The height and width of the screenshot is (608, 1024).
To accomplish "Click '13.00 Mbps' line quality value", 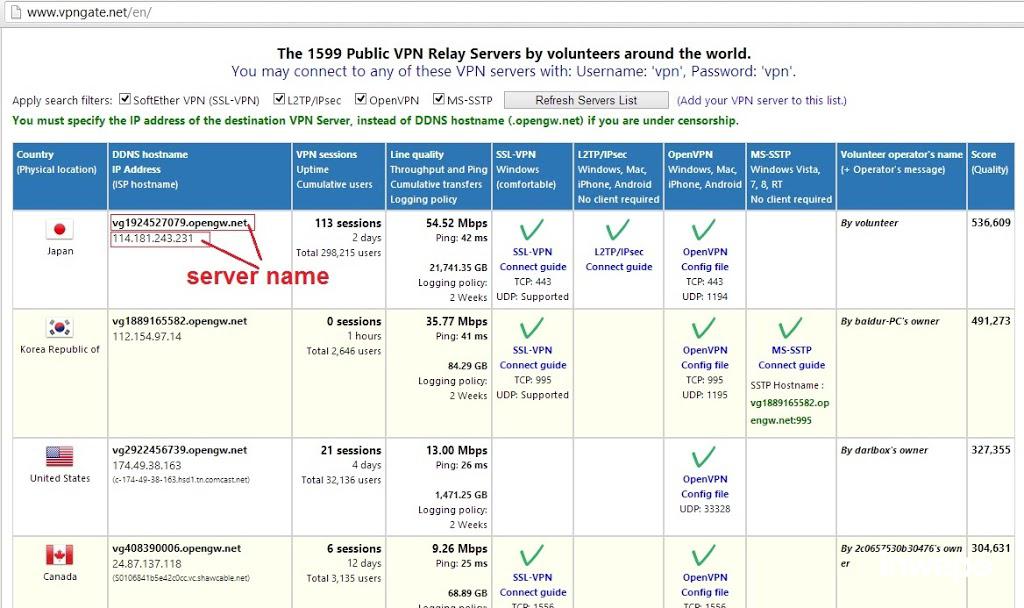I will pos(456,451).
